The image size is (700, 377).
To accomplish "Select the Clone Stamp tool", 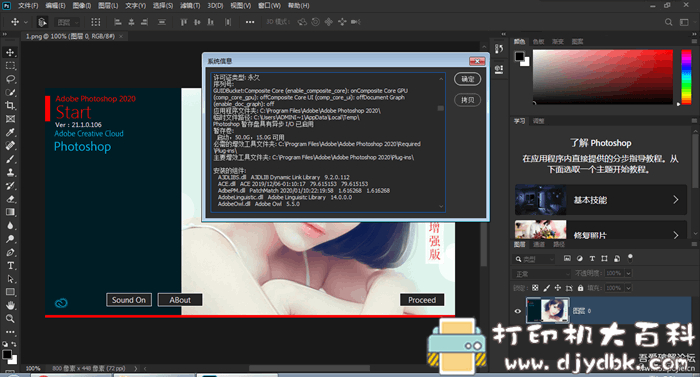I will click(10, 172).
